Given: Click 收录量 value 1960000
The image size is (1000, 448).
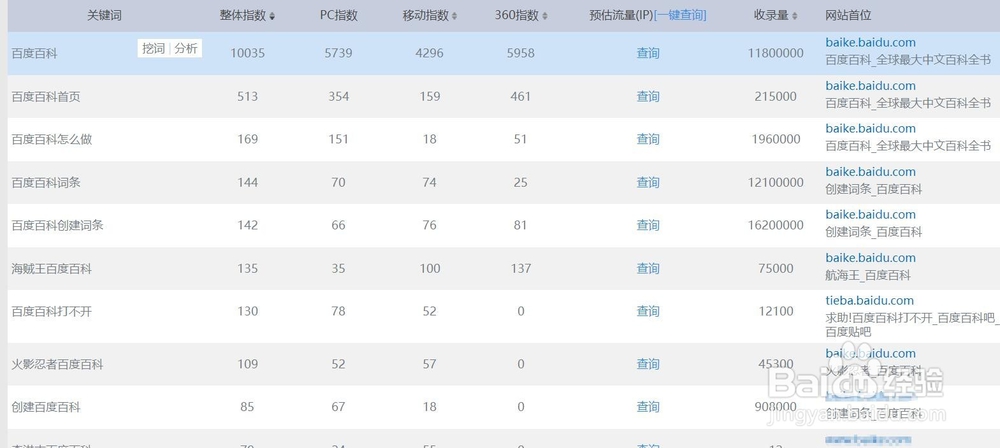Looking at the screenshot, I should pos(776,140).
